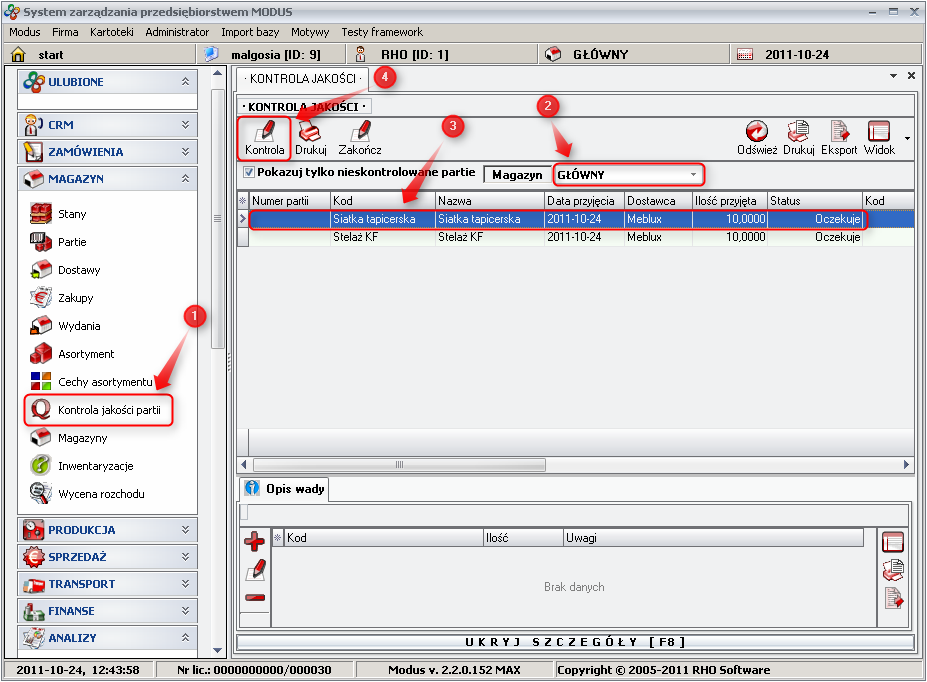Click UKRYJ SZCZEGÓŁY [F8] button
927x682 pixels.
coord(575,642)
